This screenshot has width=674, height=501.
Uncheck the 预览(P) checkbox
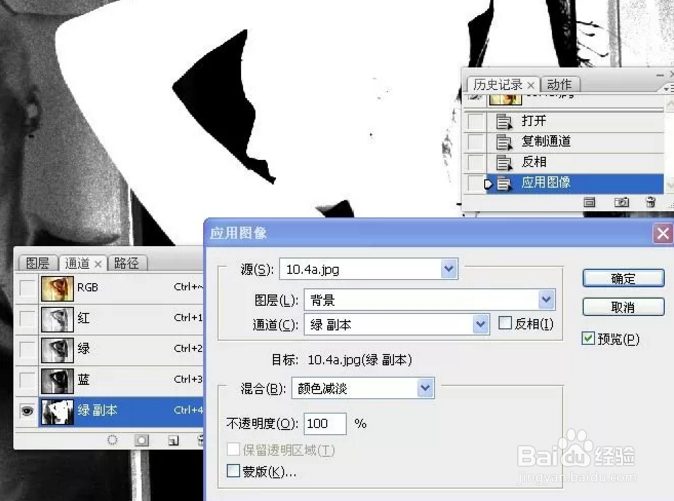coord(588,339)
